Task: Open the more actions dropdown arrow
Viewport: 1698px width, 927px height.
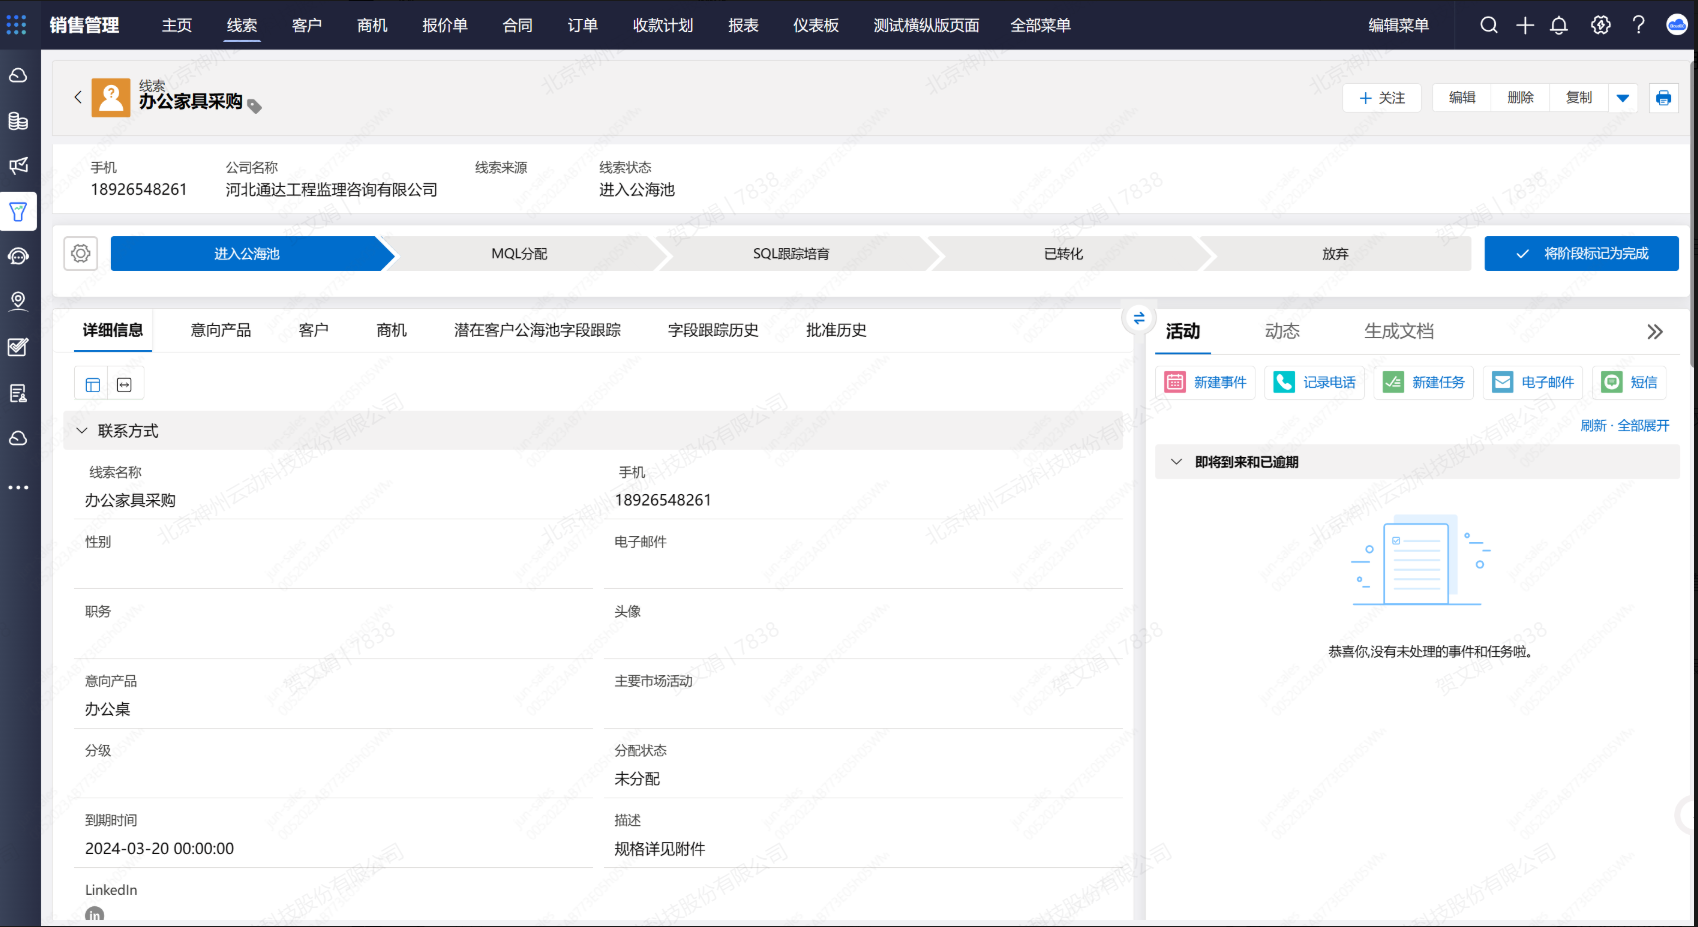Action: [x=1622, y=98]
